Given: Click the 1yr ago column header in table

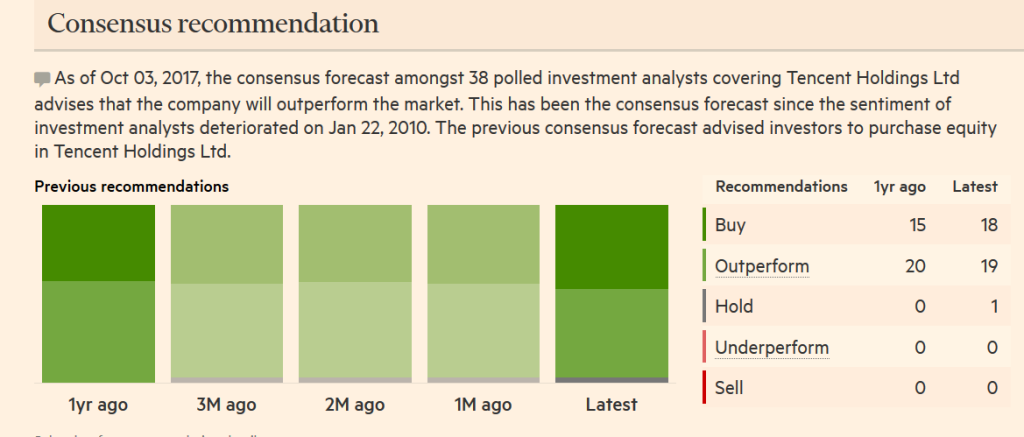Looking at the screenshot, I should (x=900, y=187).
